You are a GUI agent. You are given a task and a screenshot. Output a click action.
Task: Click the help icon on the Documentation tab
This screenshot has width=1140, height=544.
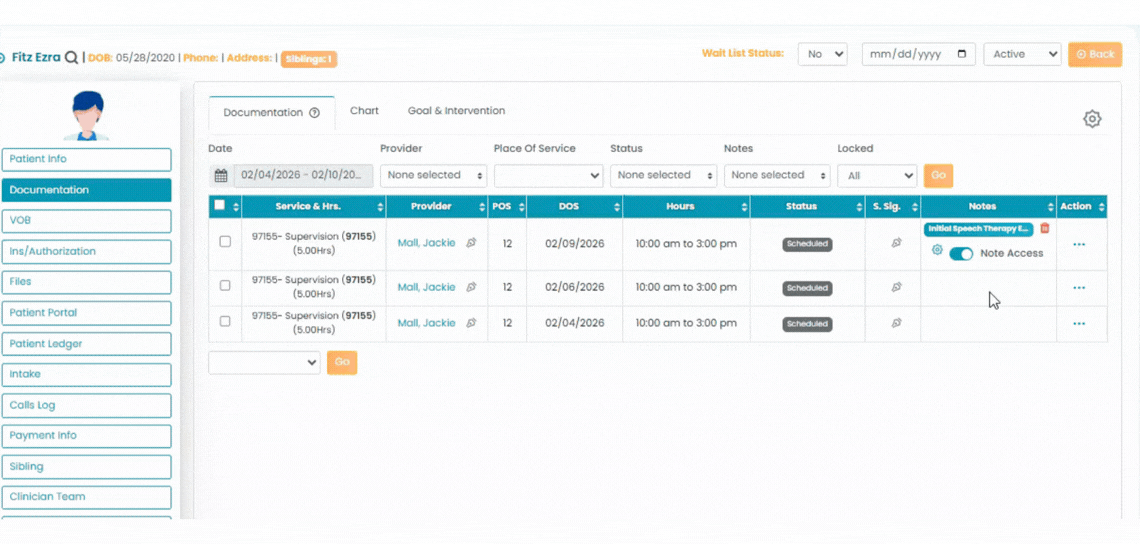[x=314, y=113]
